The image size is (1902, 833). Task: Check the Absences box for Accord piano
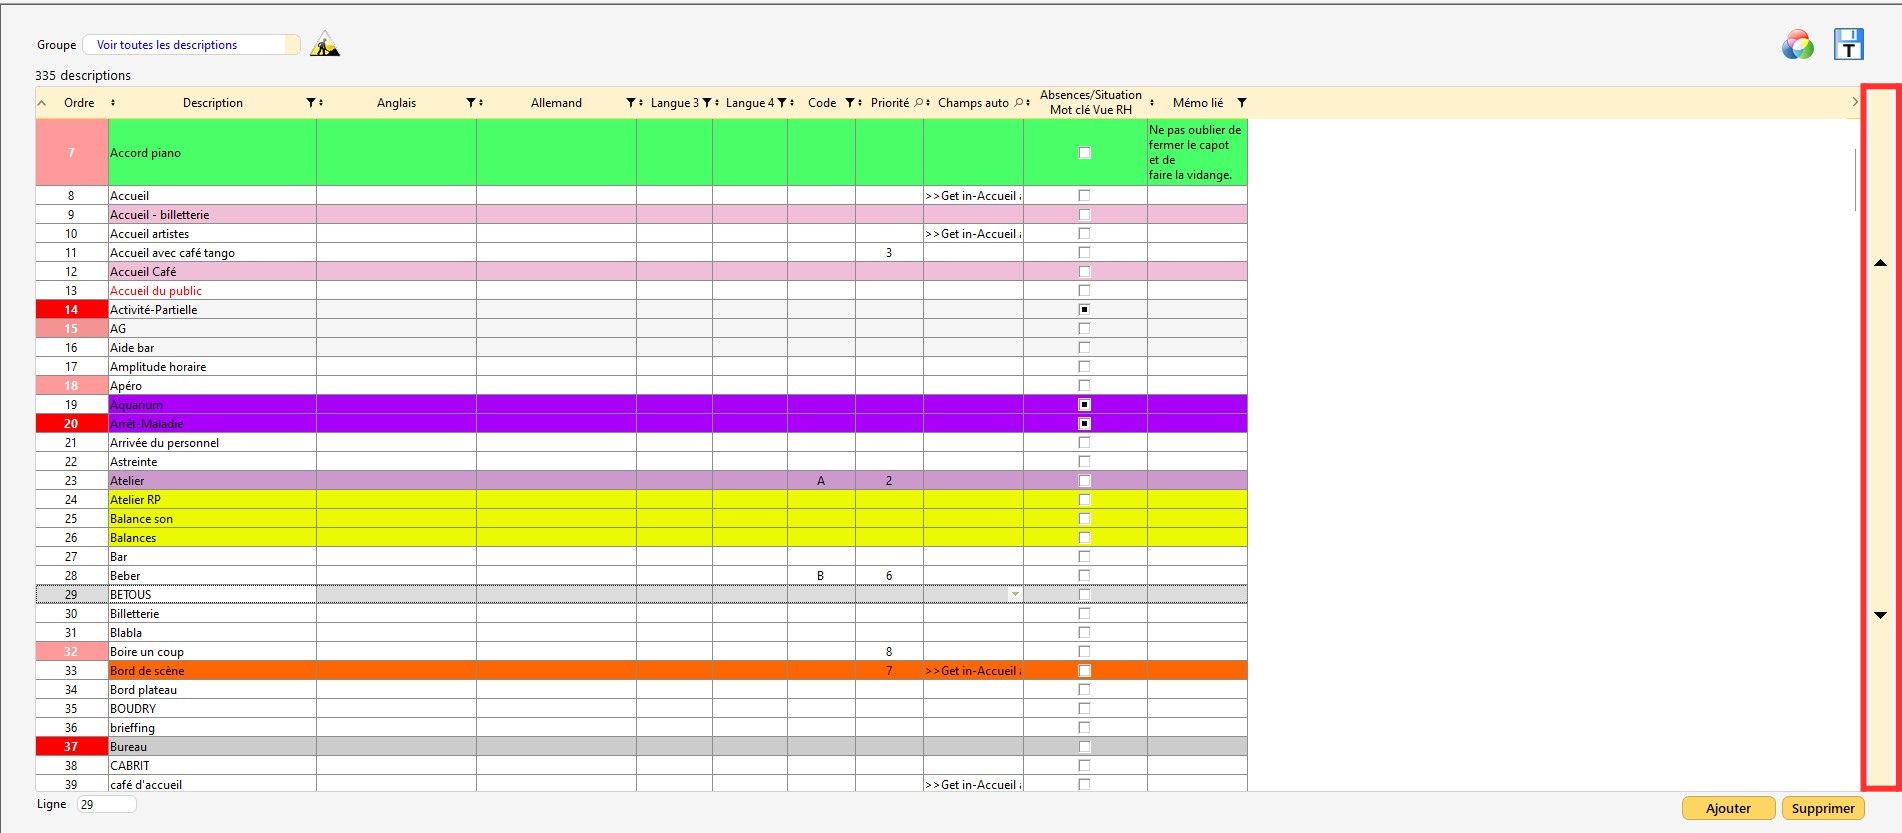[1084, 153]
